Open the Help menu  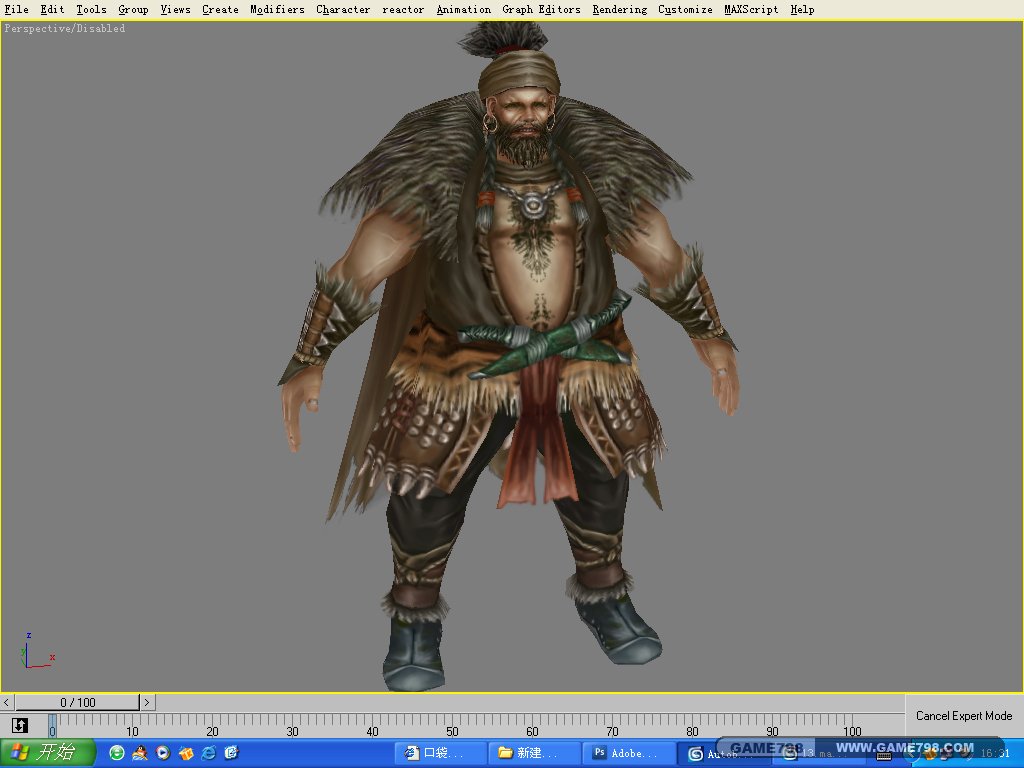coord(802,9)
